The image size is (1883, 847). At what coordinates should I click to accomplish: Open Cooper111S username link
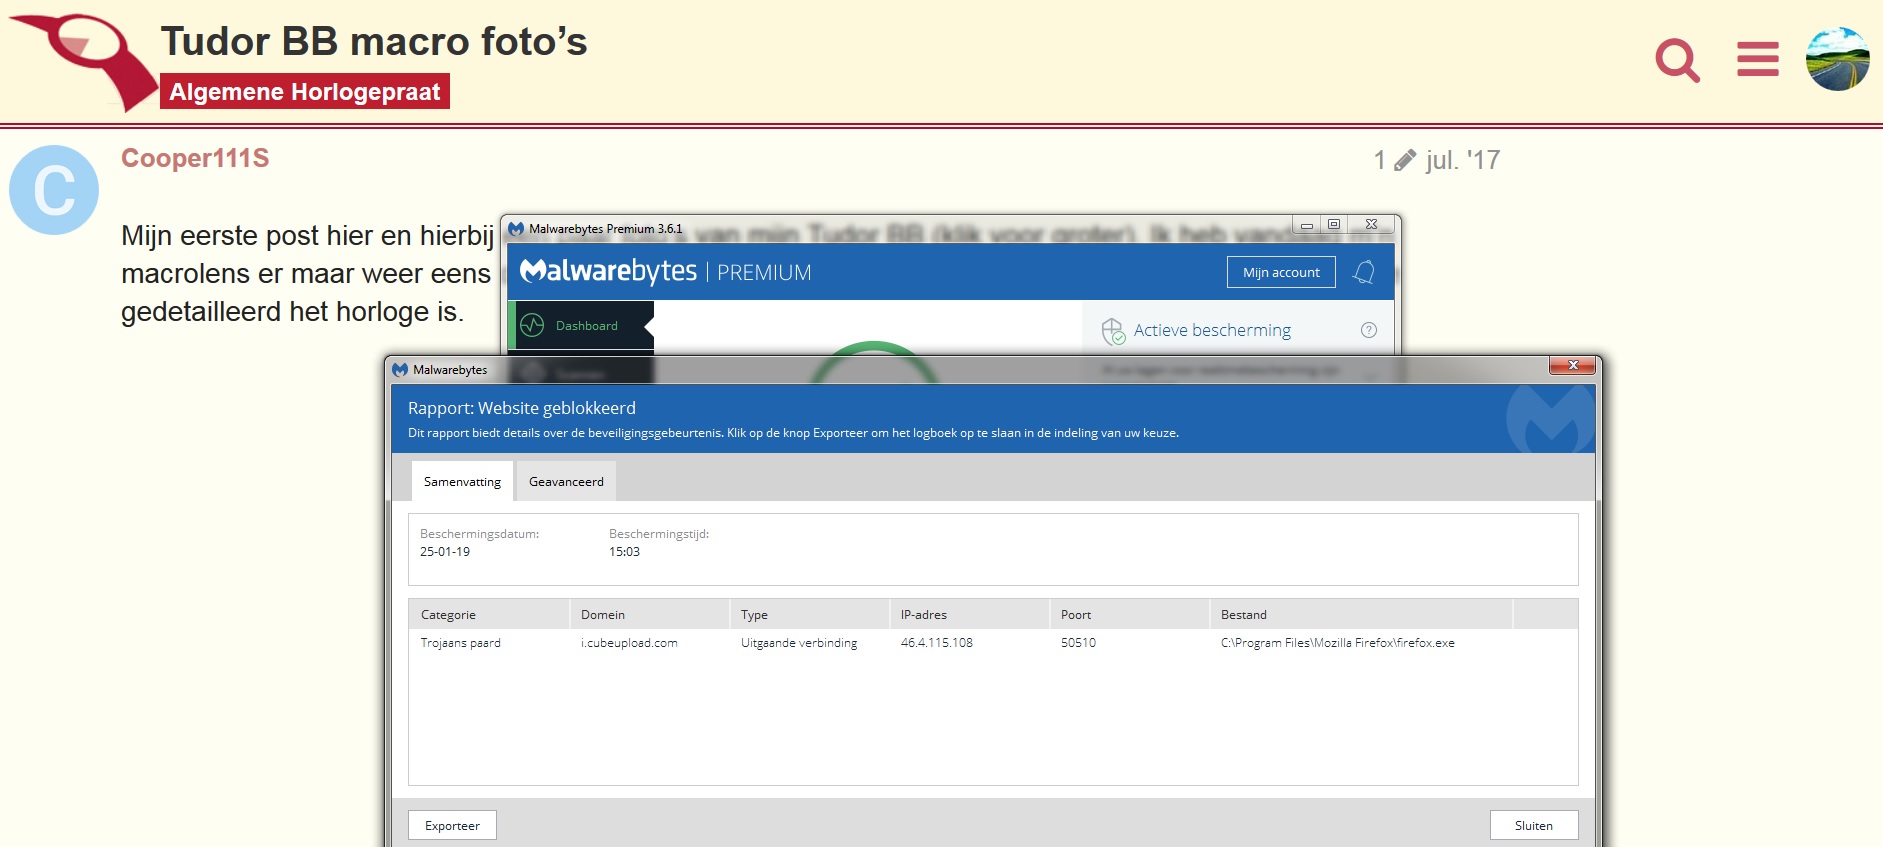195,158
